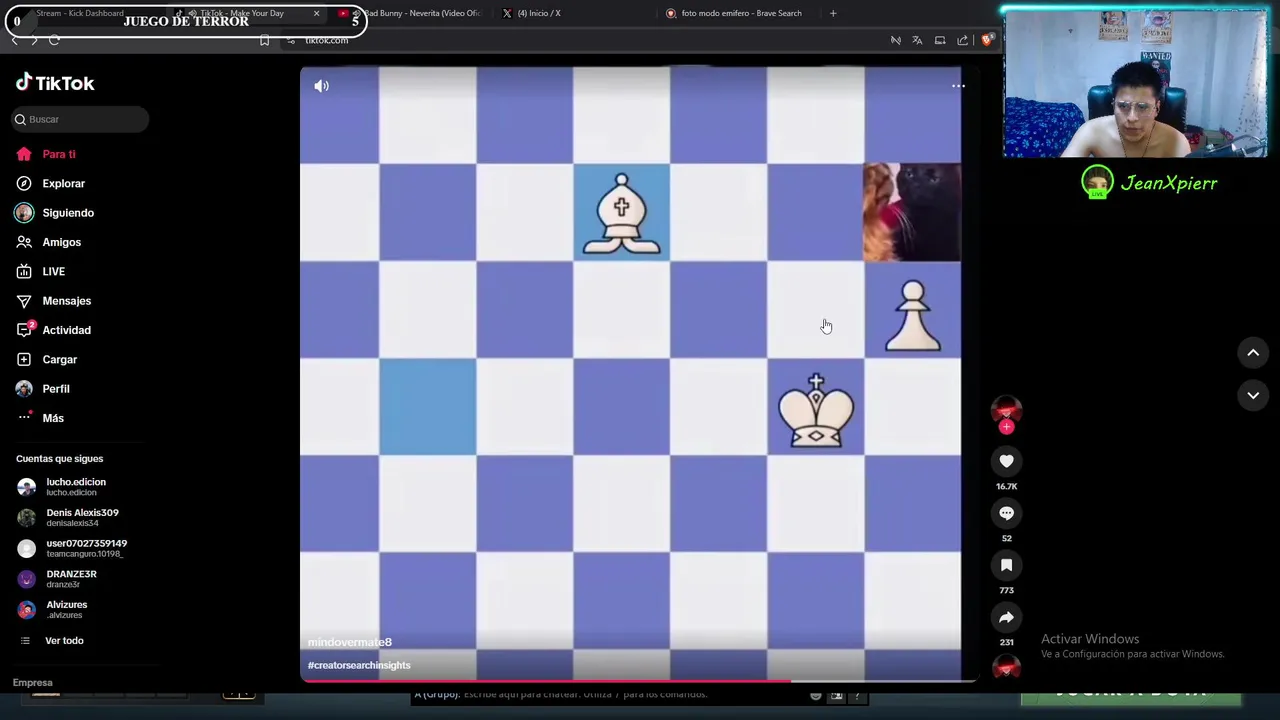
Task: Open the video three-dots options menu
Action: [x=958, y=86]
